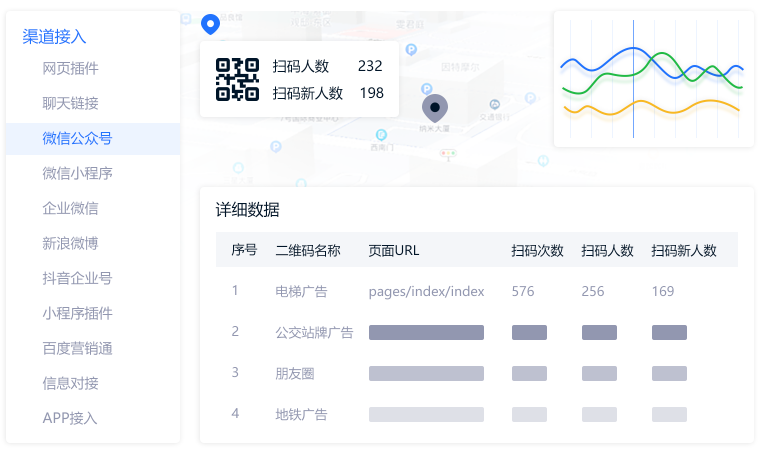Click the parking marker above 西南门
The height and width of the screenshot is (450, 764).
[380, 135]
